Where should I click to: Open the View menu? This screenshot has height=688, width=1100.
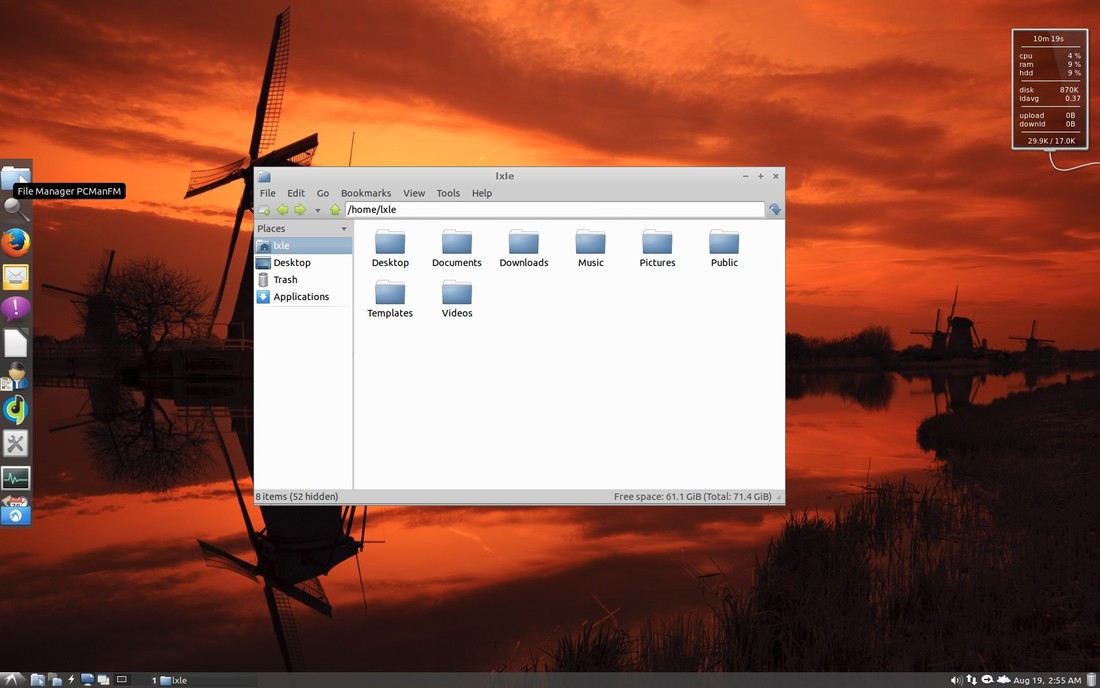[x=414, y=193]
